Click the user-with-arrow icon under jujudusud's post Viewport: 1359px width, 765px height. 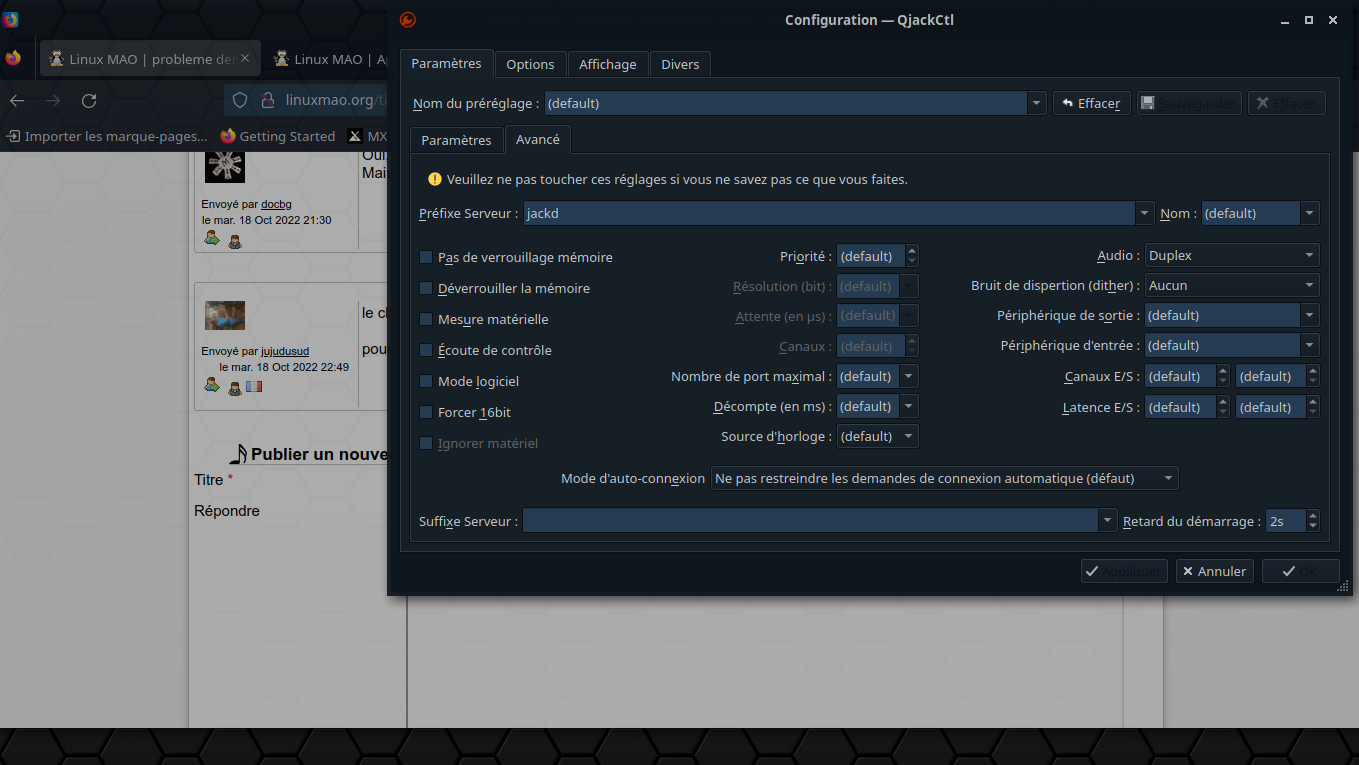pyautogui.click(x=212, y=385)
